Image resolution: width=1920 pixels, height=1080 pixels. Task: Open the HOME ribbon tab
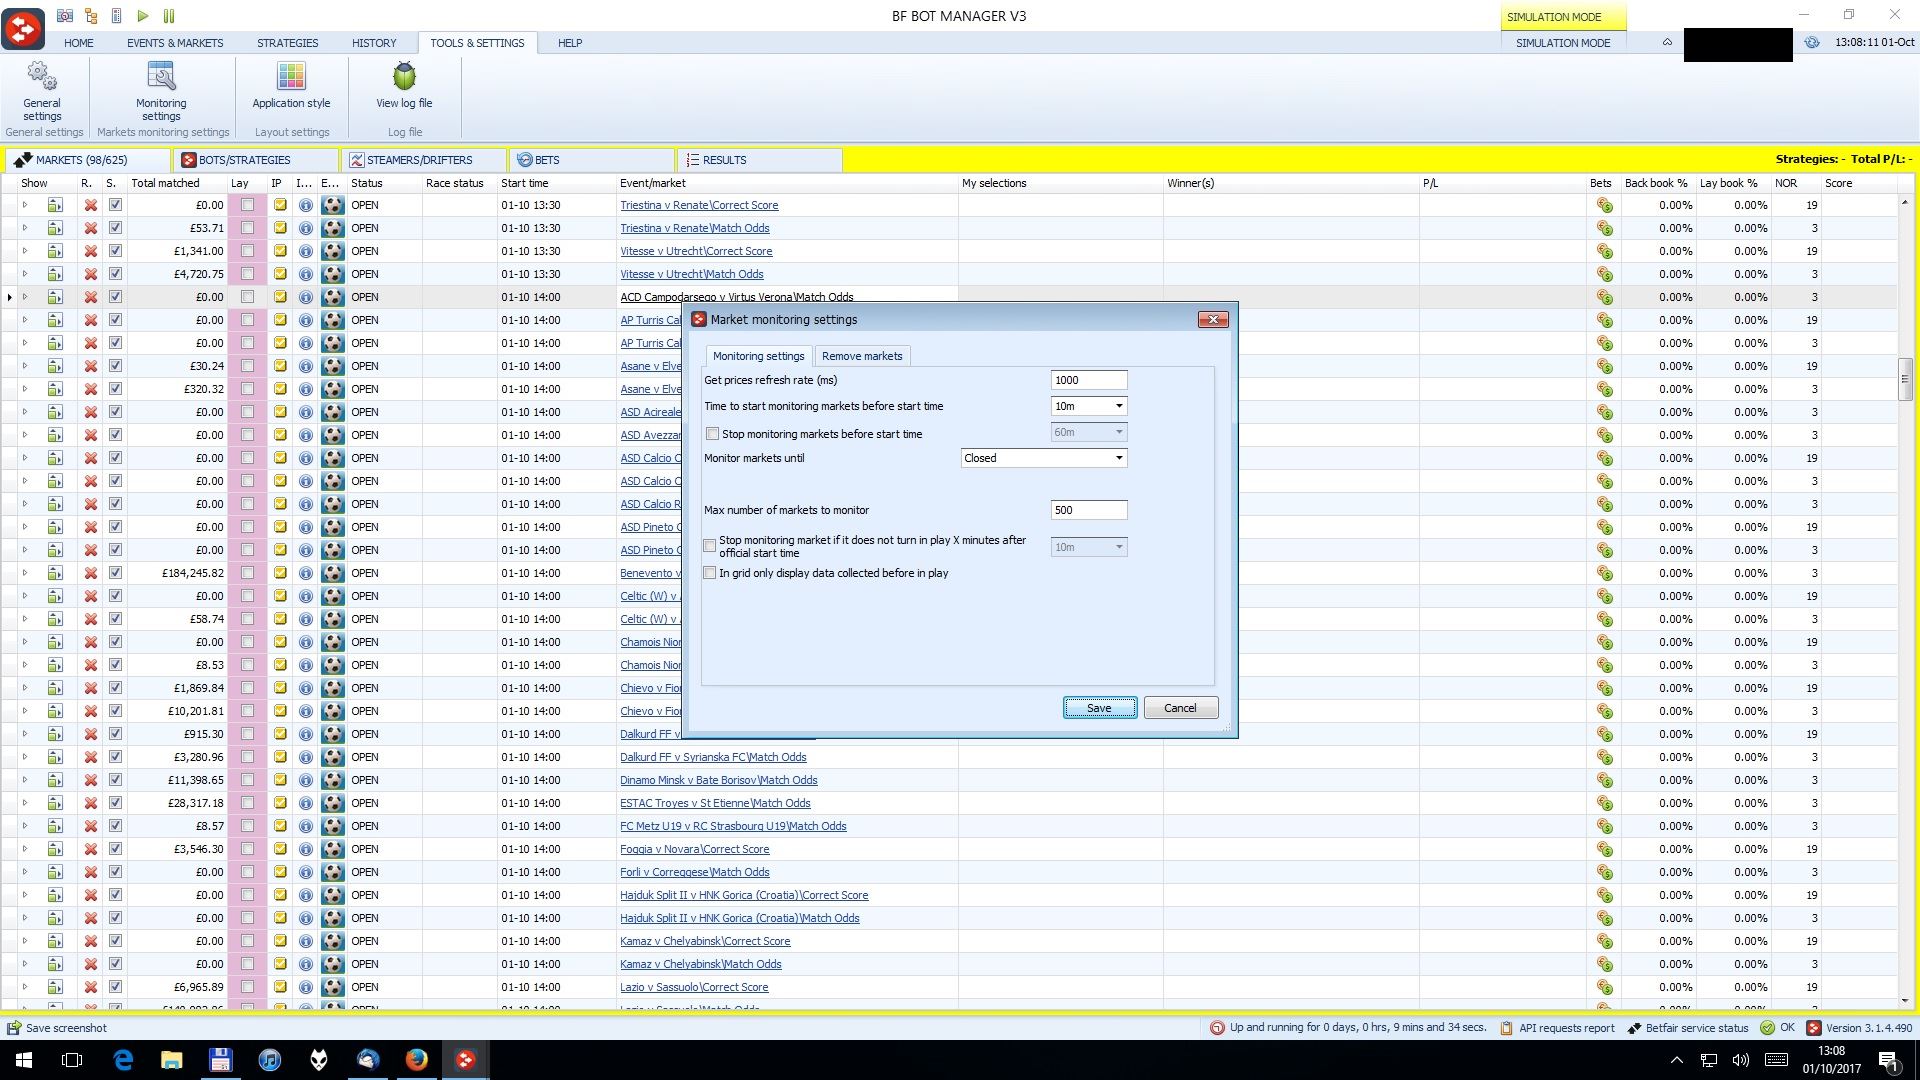click(x=79, y=43)
